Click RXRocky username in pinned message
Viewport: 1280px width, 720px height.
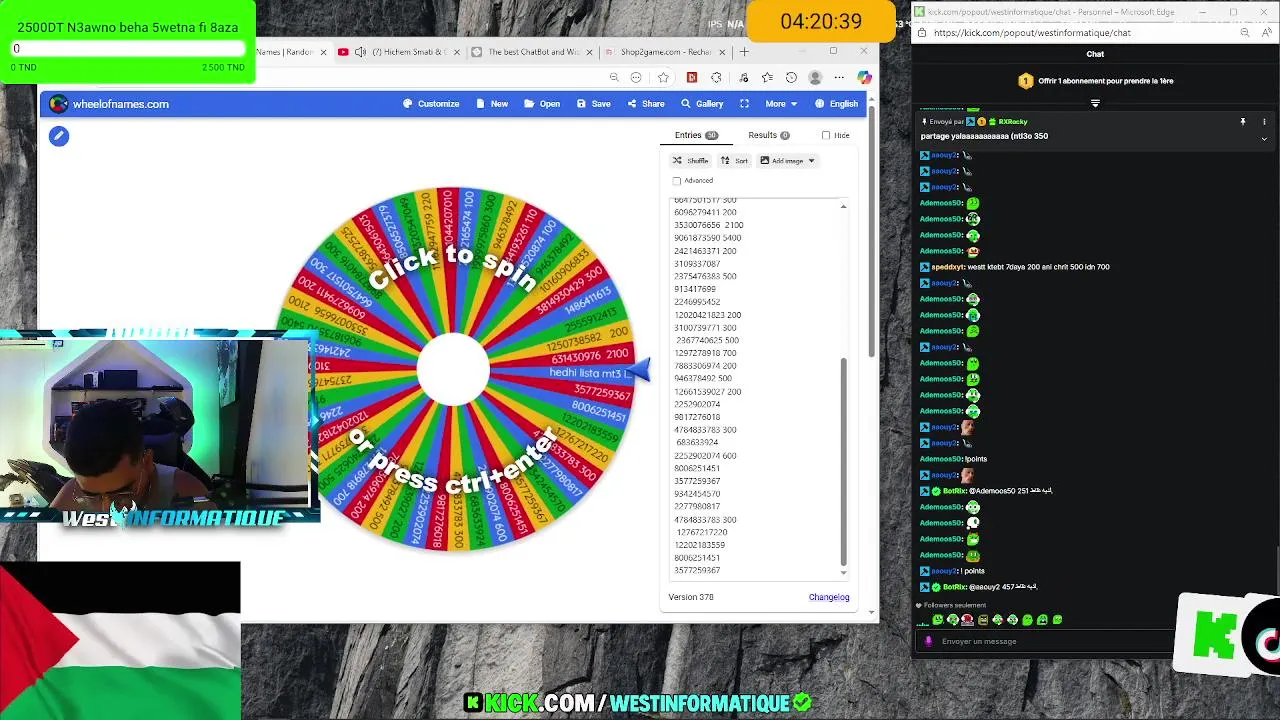(1012, 122)
